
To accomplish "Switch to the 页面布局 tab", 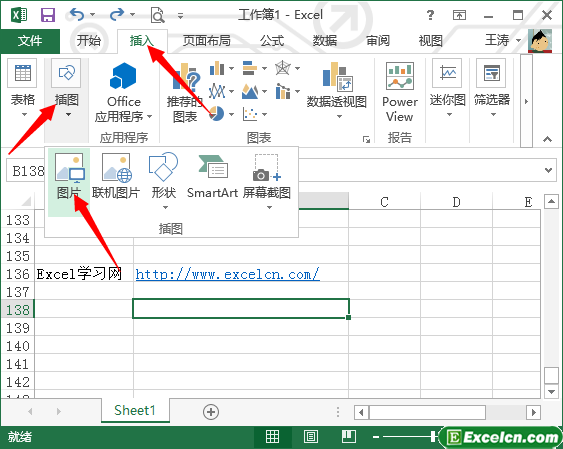I will pyautogui.click(x=206, y=41).
